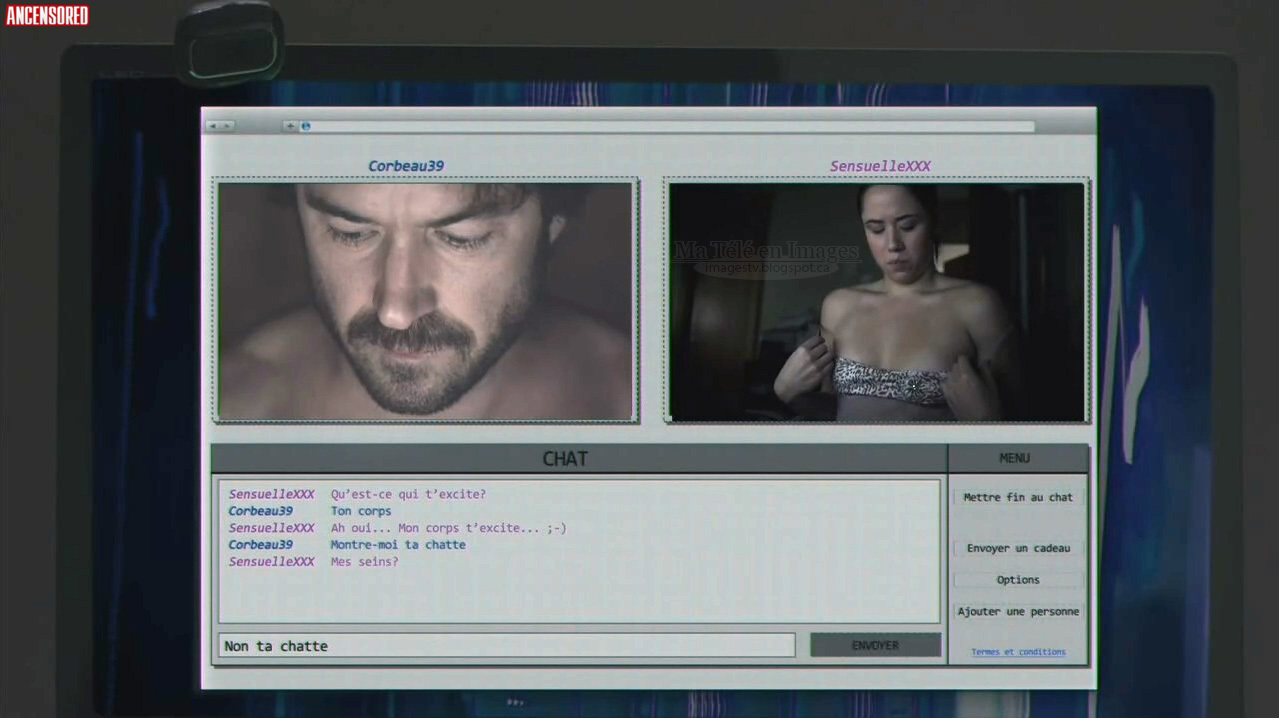Open the Termes et conditions link
Image resolution: width=1279 pixels, height=718 pixels.
pyautogui.click(x=1018, y=652)
